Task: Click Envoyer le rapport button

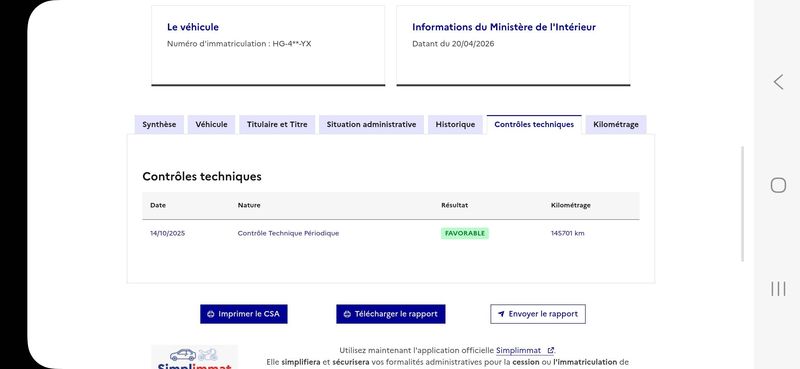Action: (538, 314)
